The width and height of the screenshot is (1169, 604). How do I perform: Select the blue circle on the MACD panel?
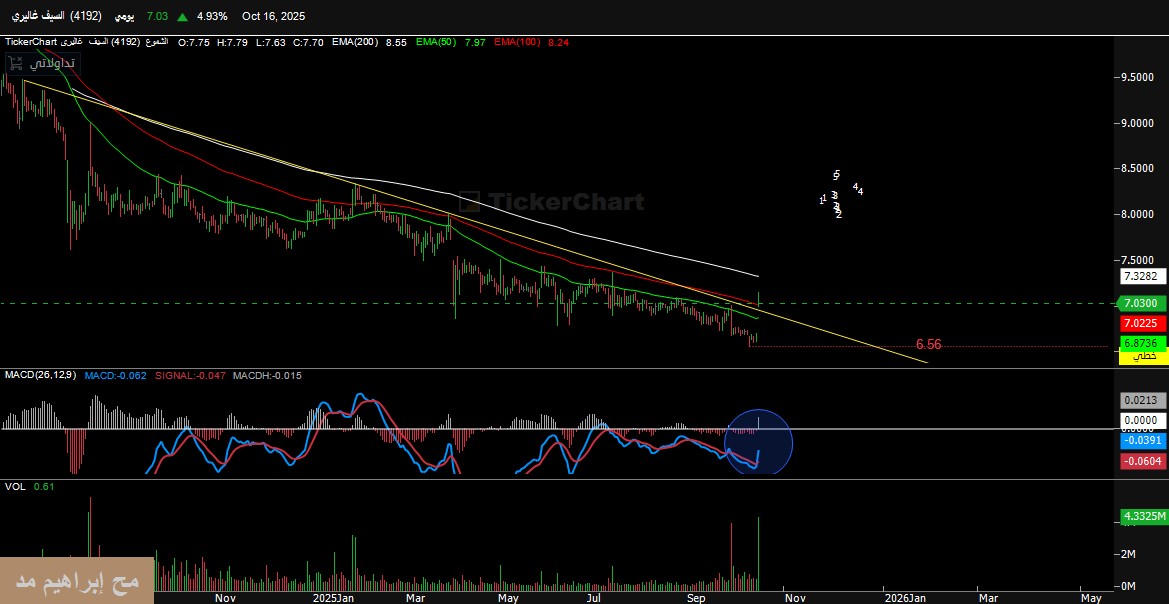click(758, 441)
